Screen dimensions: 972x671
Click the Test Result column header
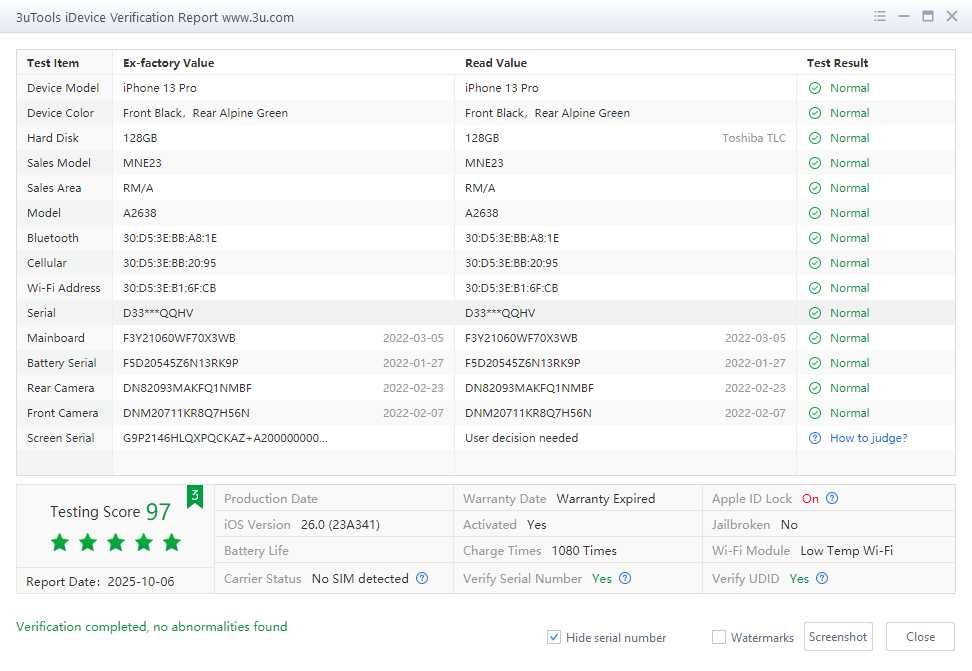(x=837, y=63)
